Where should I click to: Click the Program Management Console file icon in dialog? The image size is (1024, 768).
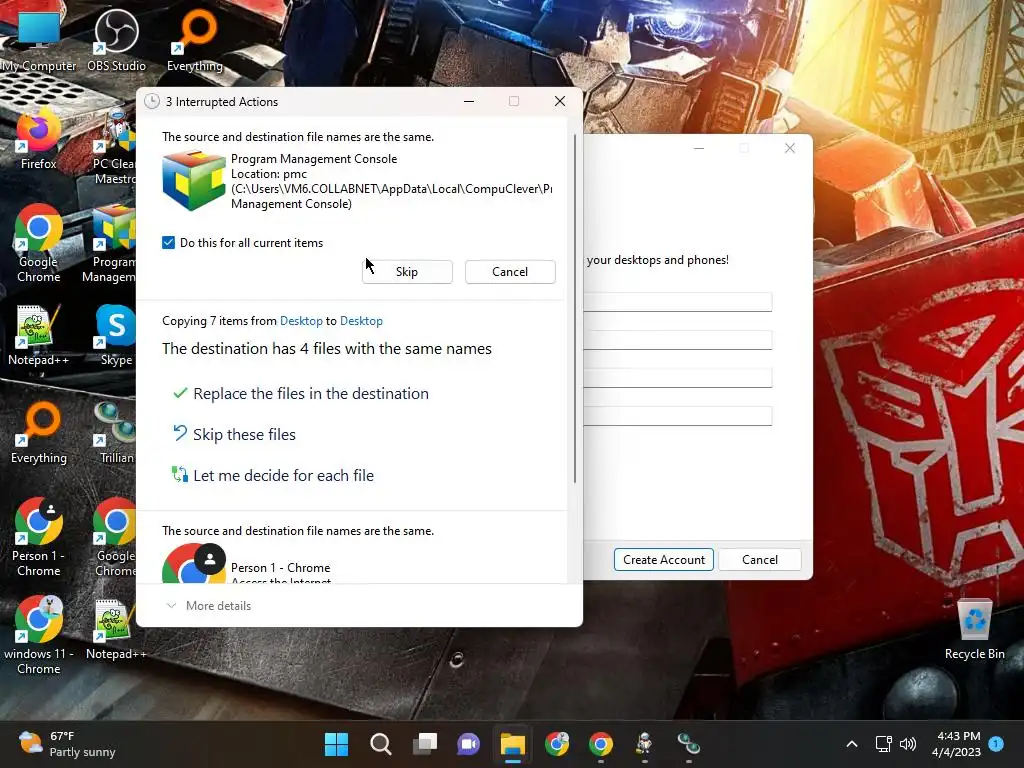pos(193,181)
